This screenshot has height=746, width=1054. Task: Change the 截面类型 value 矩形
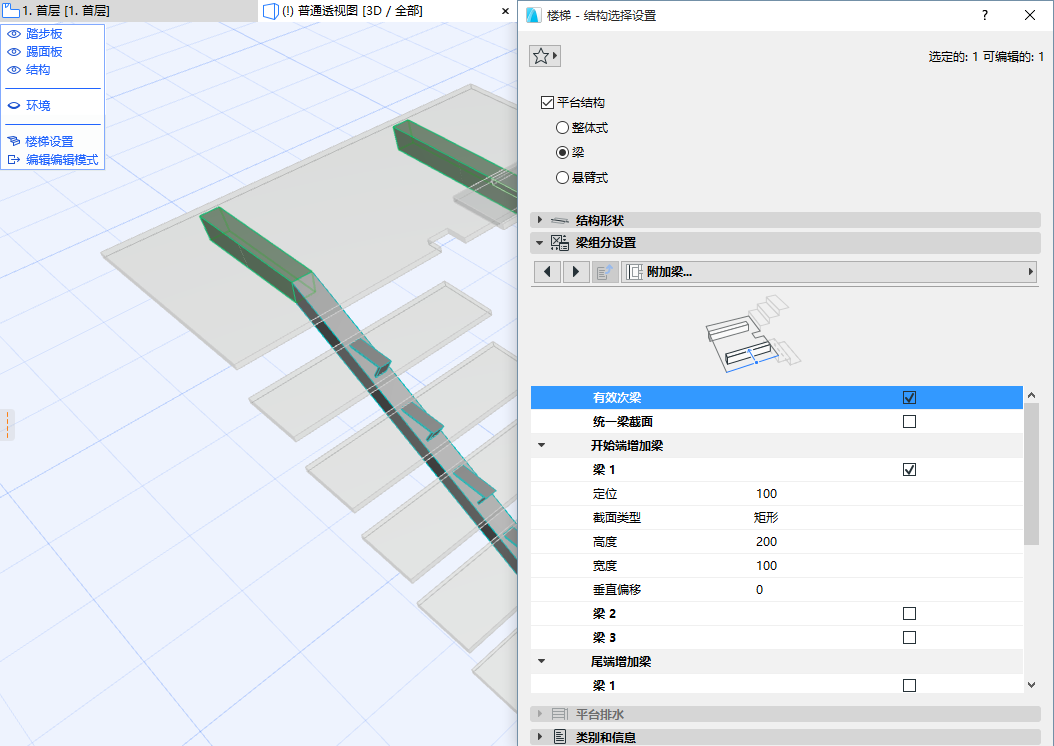pos(766,517)
